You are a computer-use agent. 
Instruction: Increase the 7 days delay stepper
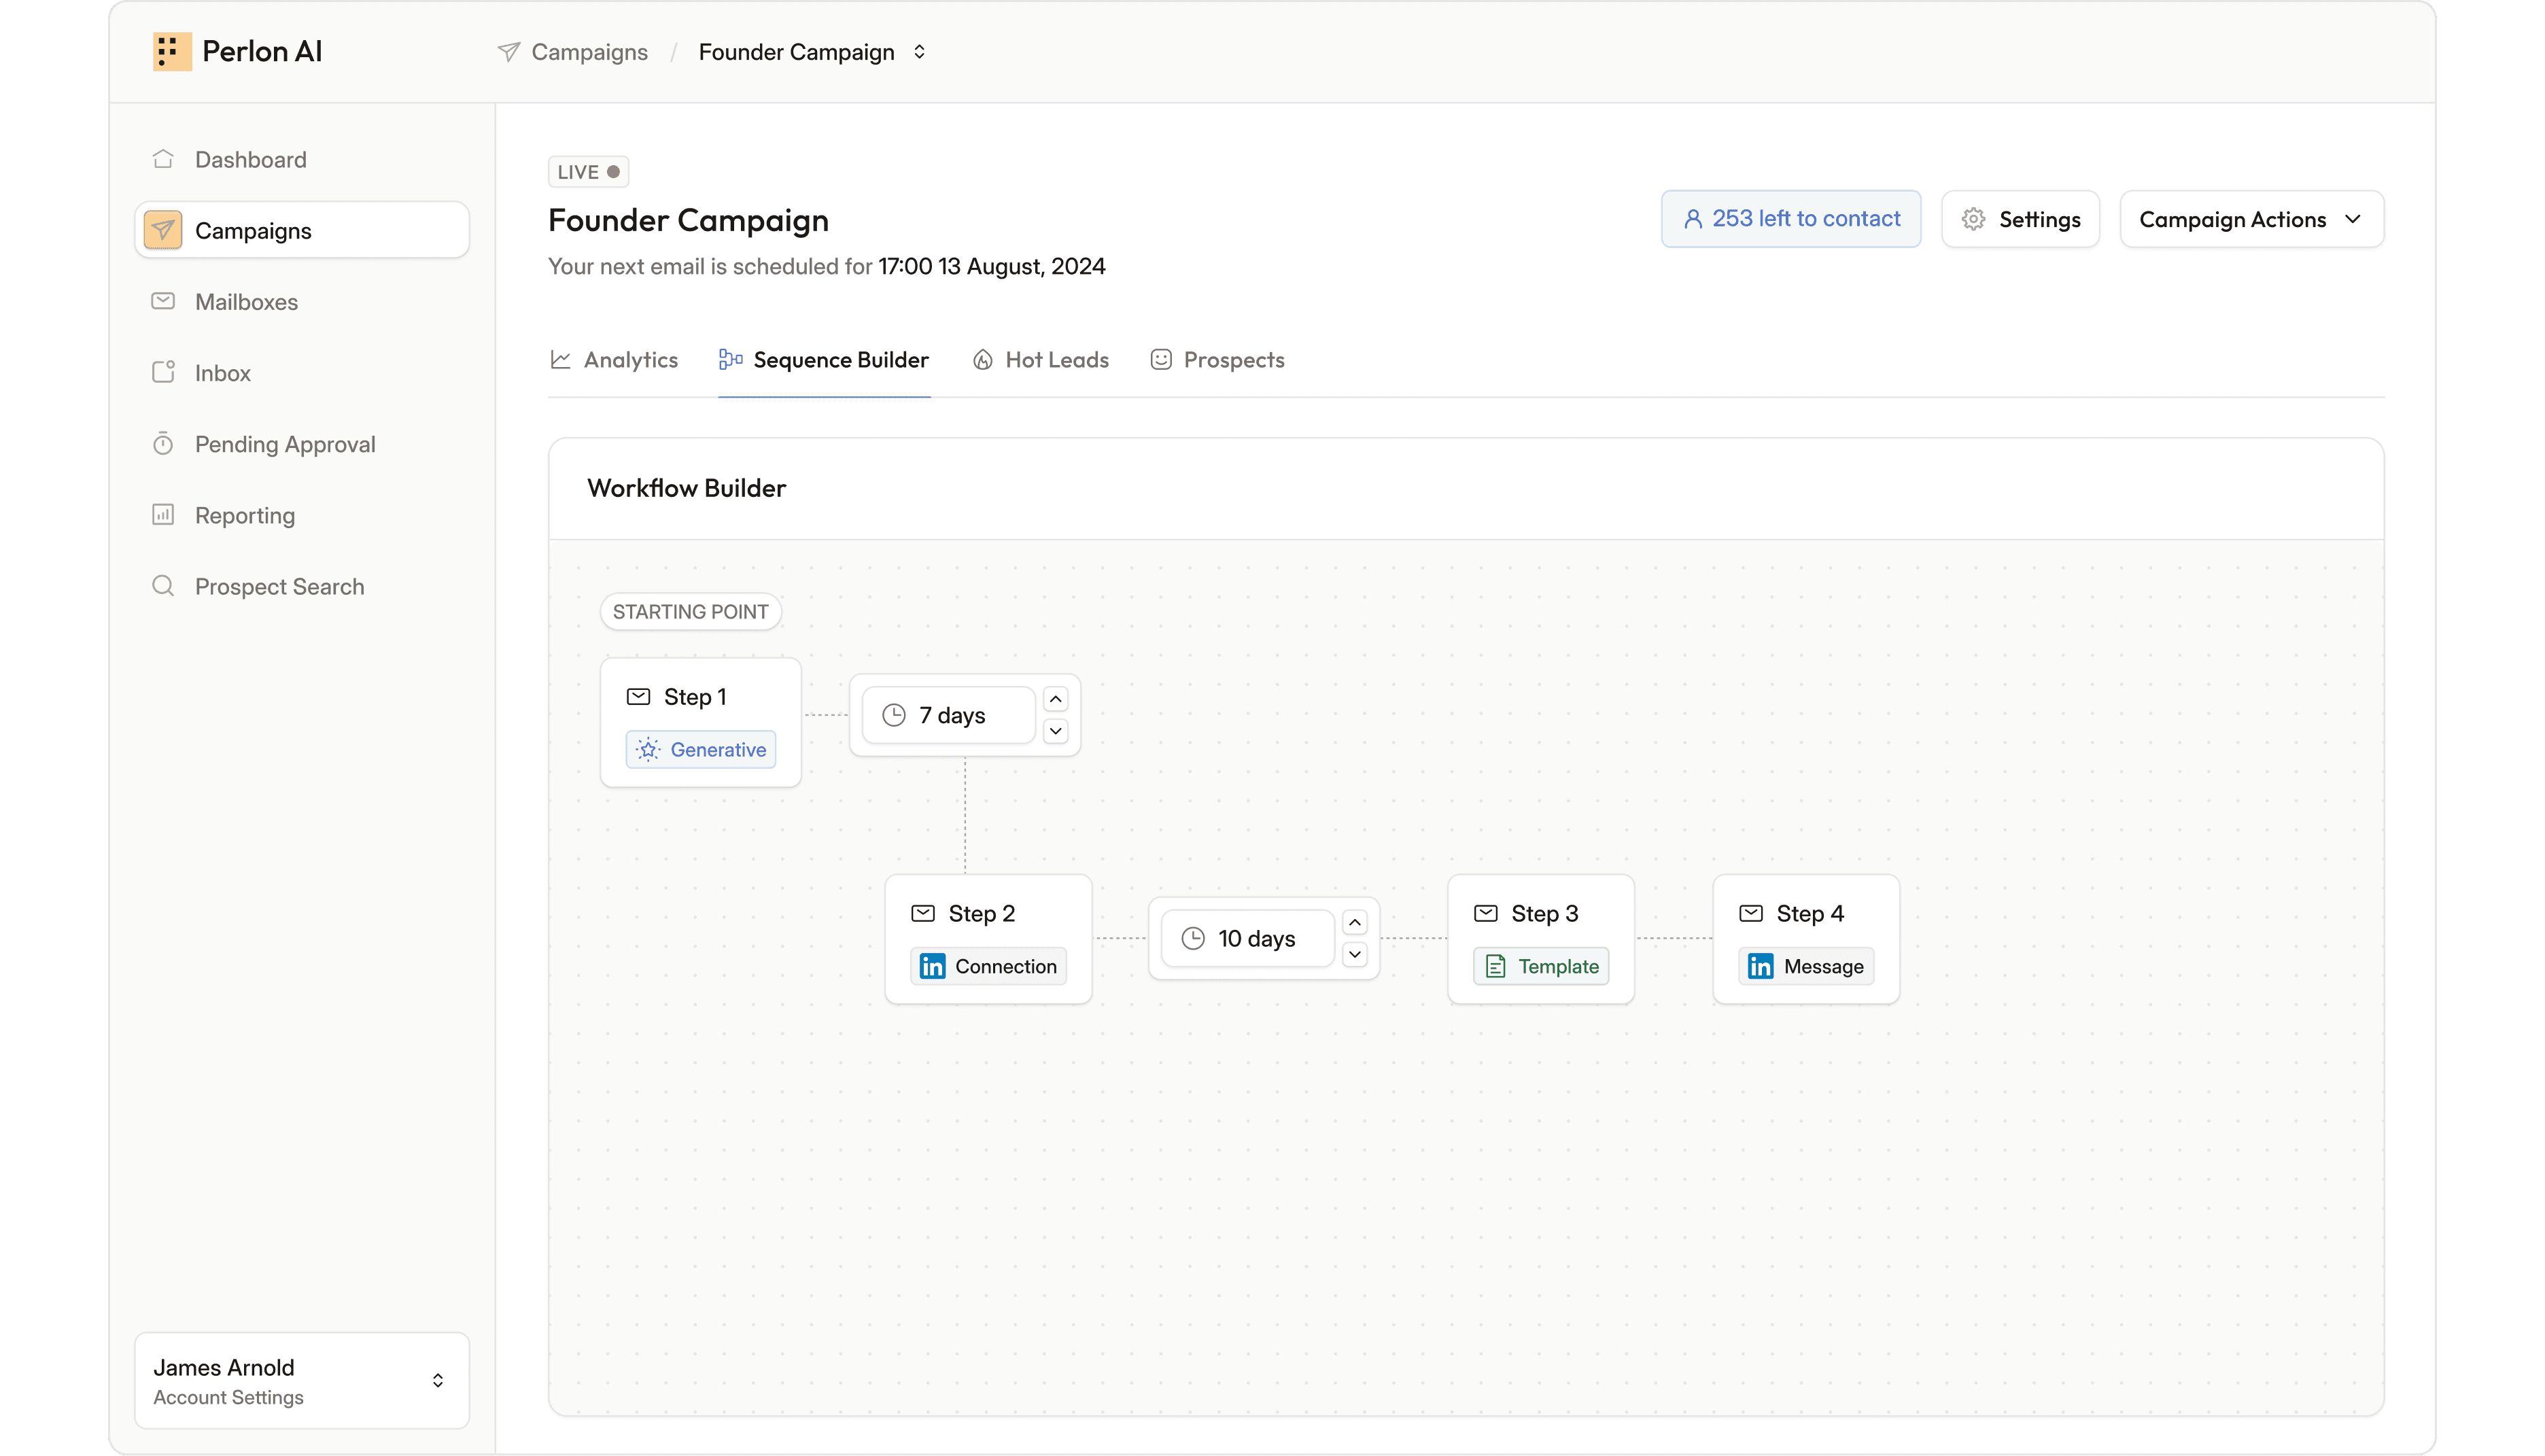(x=1055, y=699)
